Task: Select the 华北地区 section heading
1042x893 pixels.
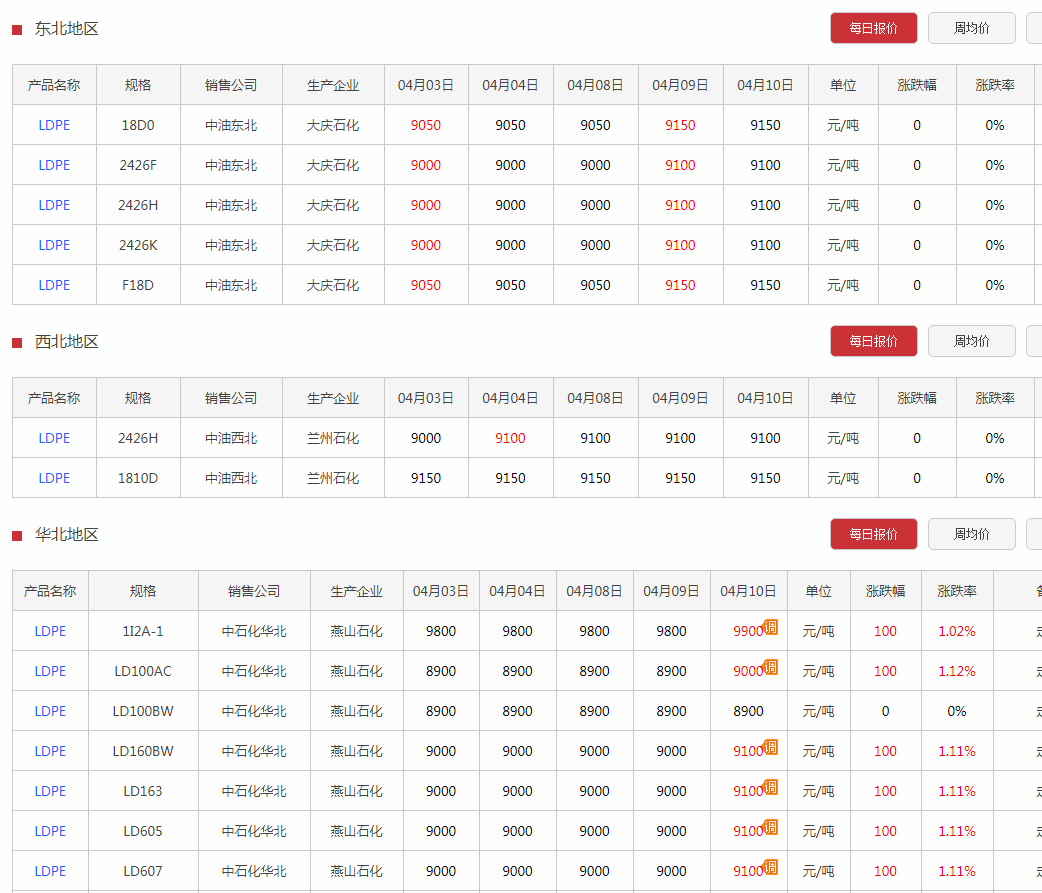Action: point(66,535)
